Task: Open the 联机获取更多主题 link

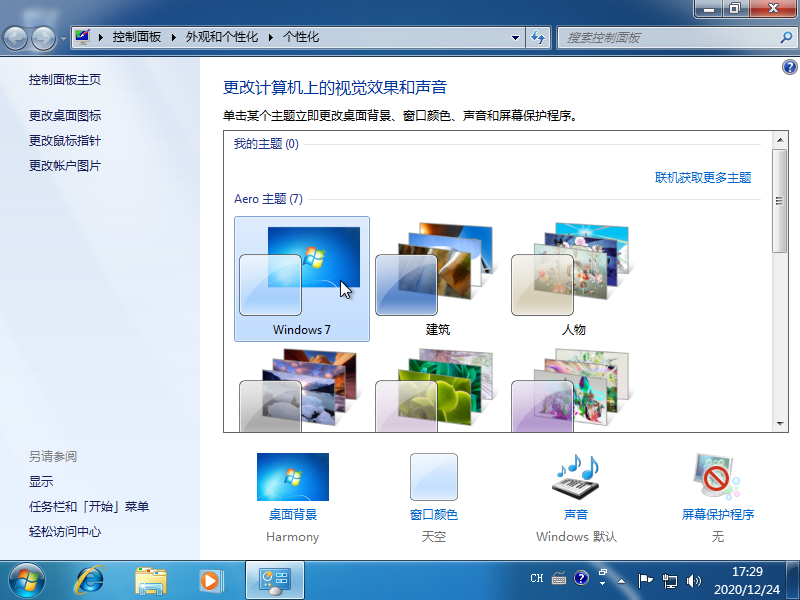Action: [x=703, y=177]
